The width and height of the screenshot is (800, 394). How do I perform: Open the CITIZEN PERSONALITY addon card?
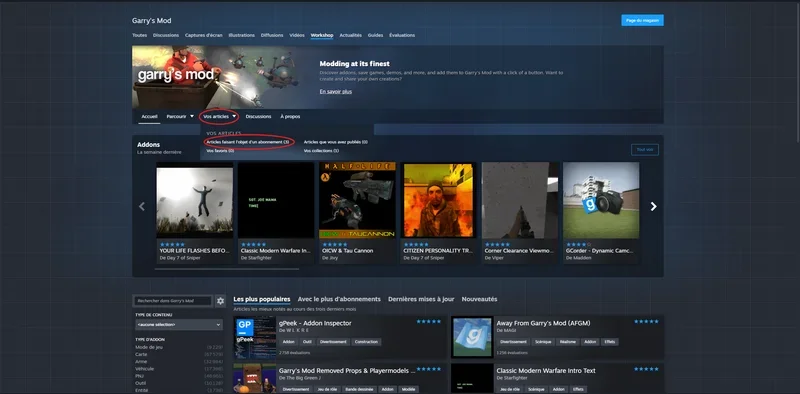[x=438, y=213]
